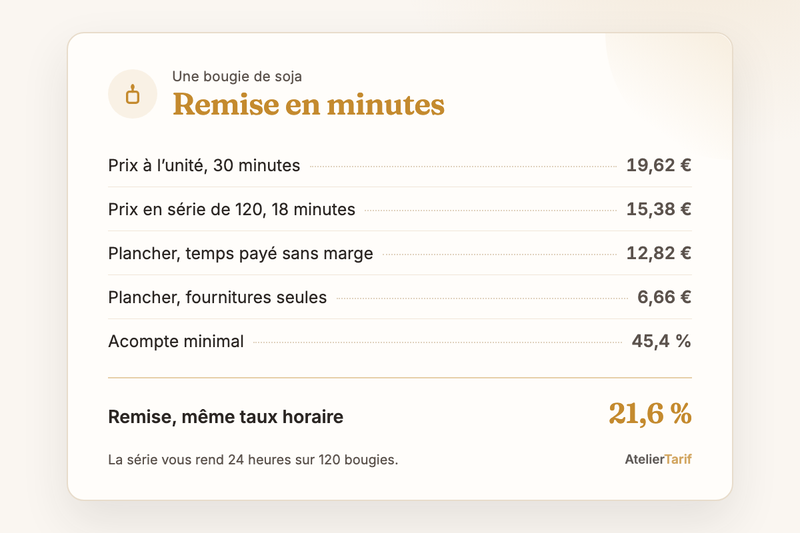800x533 pixels.
Task: Select 'Plancher, fournitures seules' label
Action: (217, 297)
